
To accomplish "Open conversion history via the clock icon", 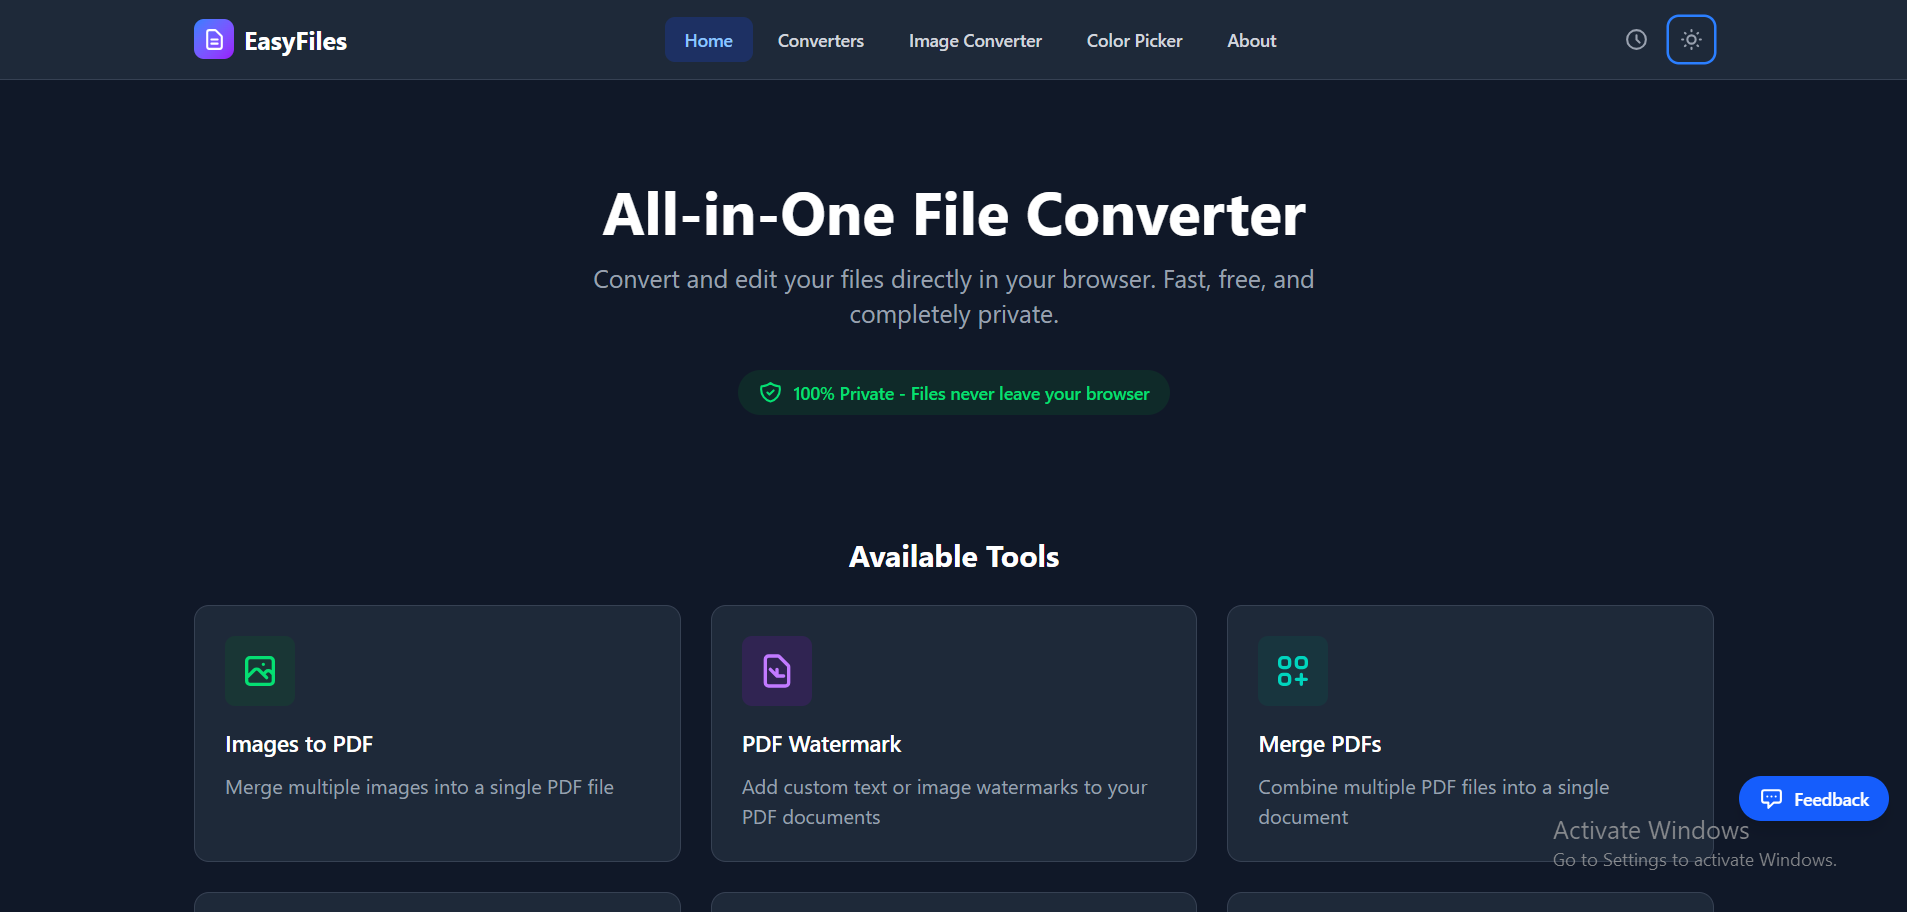I will (x=1635, y=40).
